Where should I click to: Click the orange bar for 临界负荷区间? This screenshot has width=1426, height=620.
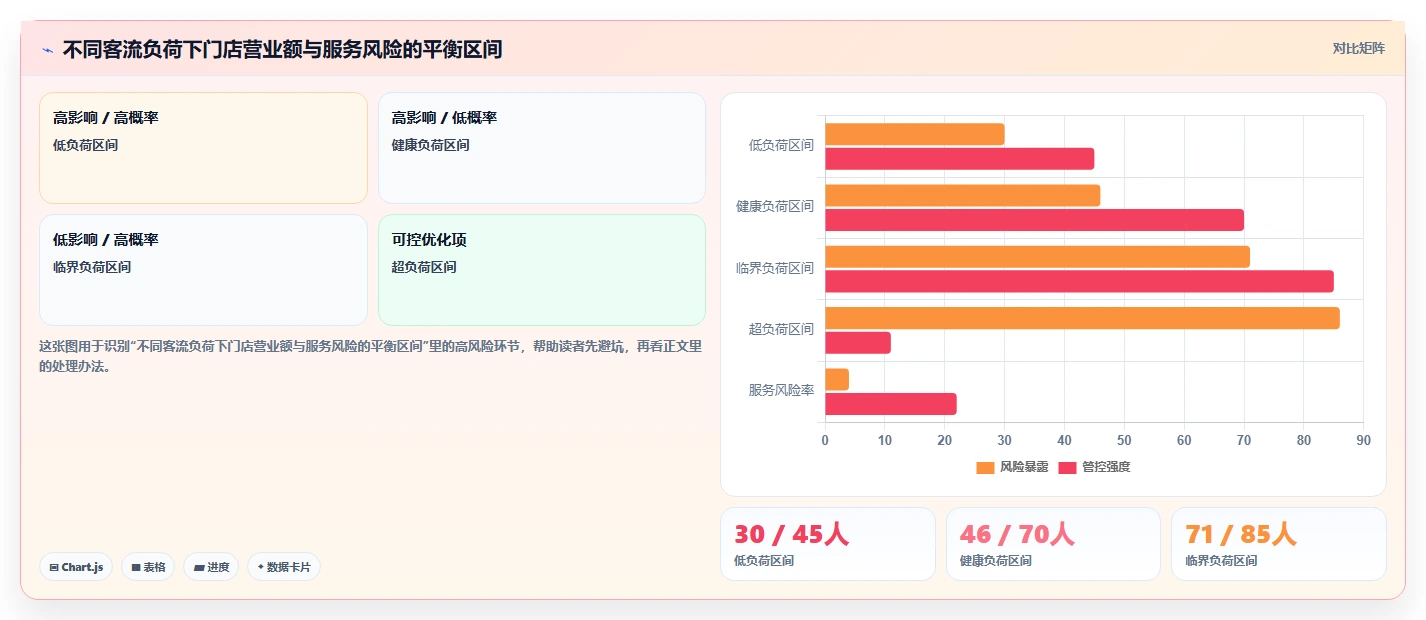1037,257
